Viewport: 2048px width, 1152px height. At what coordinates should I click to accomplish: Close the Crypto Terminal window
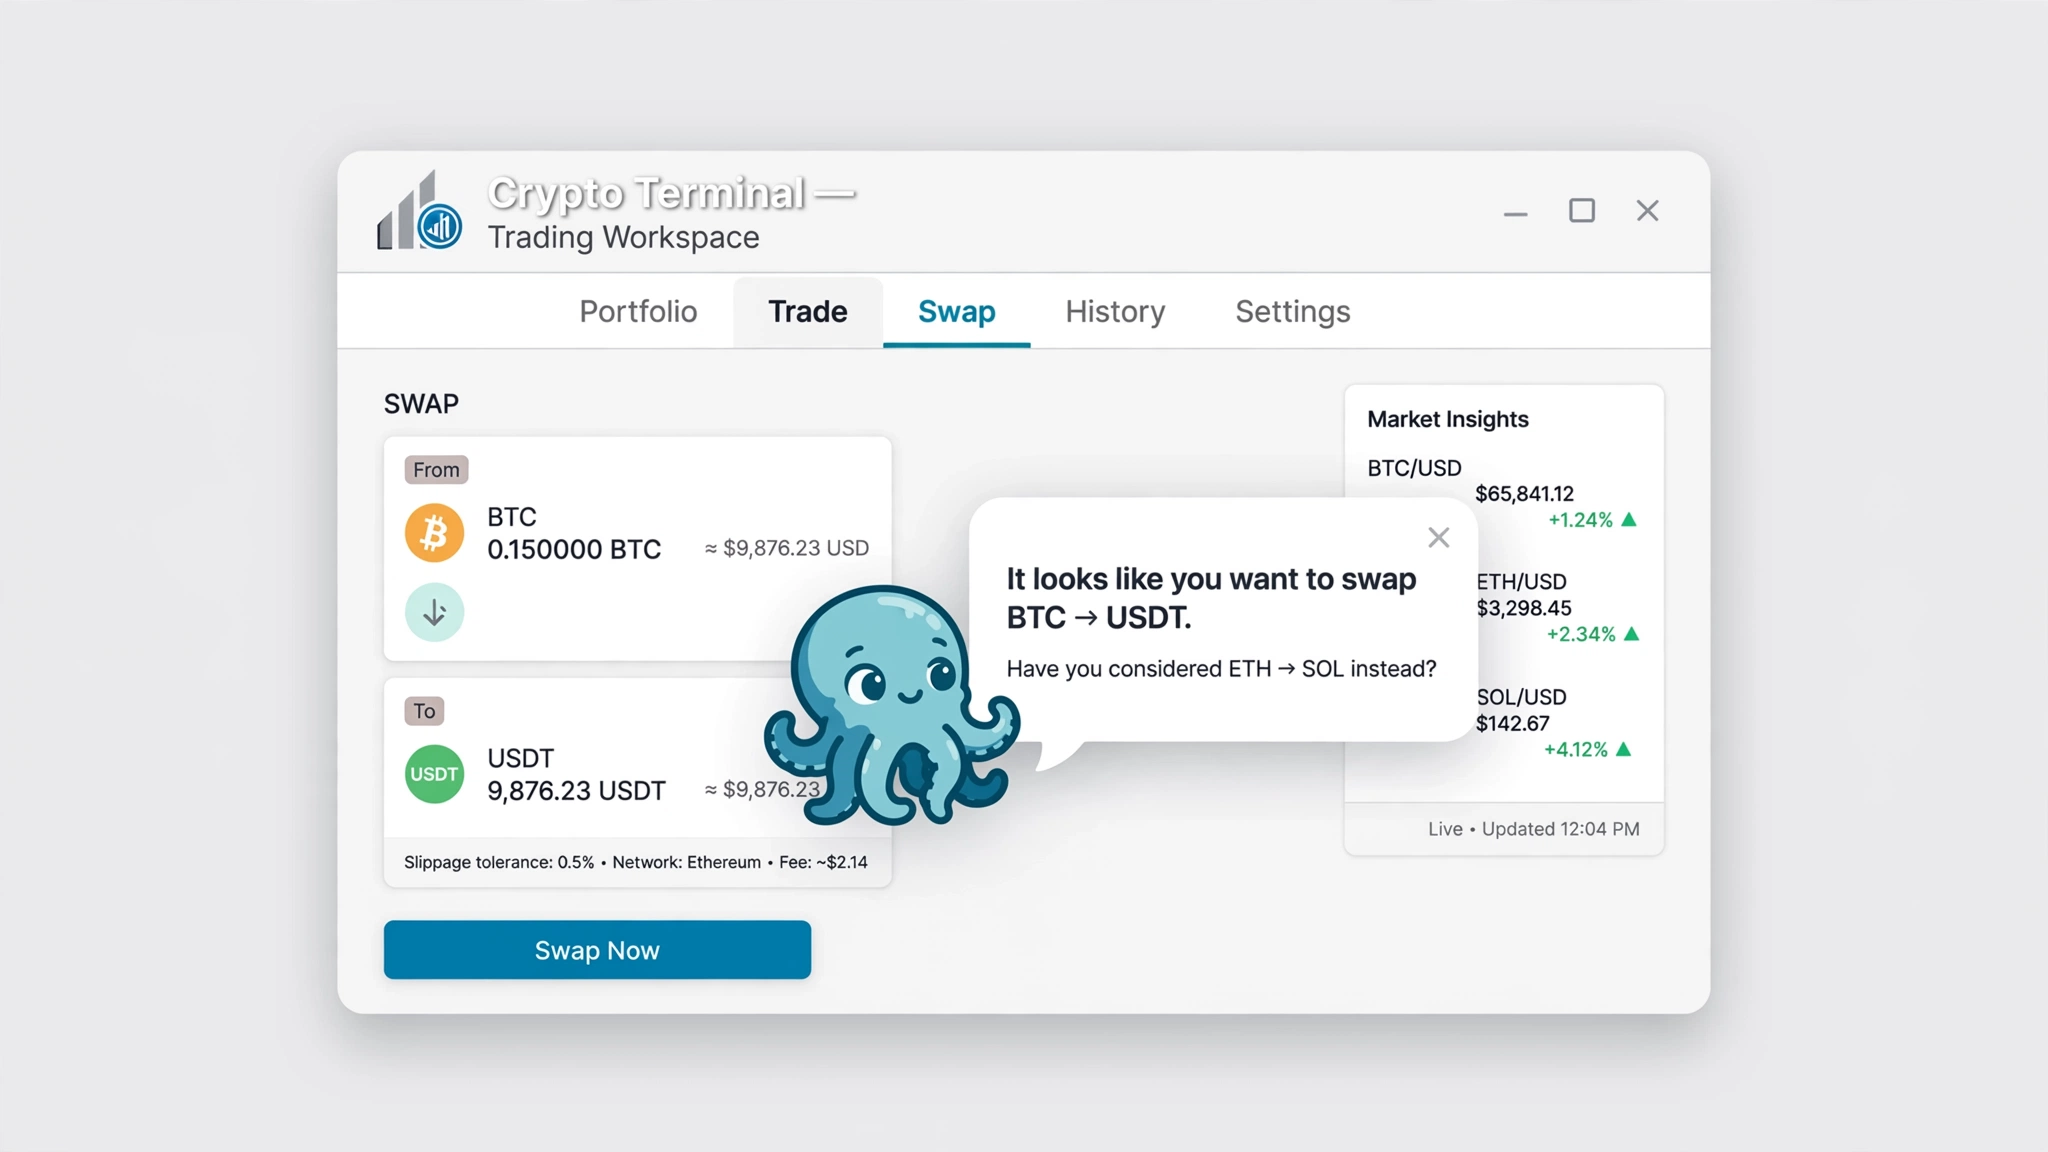tap(1647, 211)
